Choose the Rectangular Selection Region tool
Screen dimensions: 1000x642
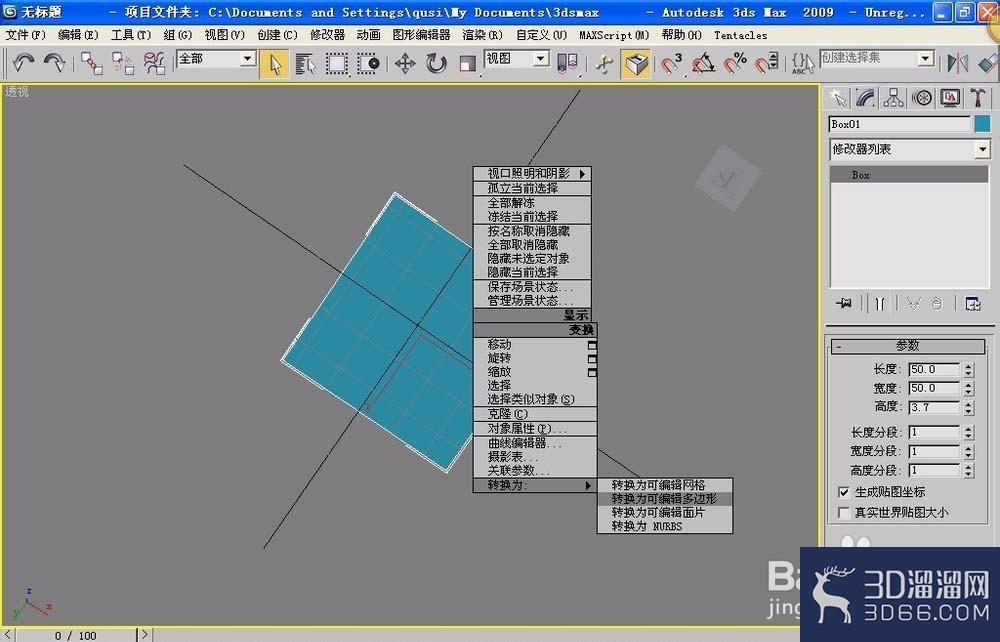coord(337,64)
